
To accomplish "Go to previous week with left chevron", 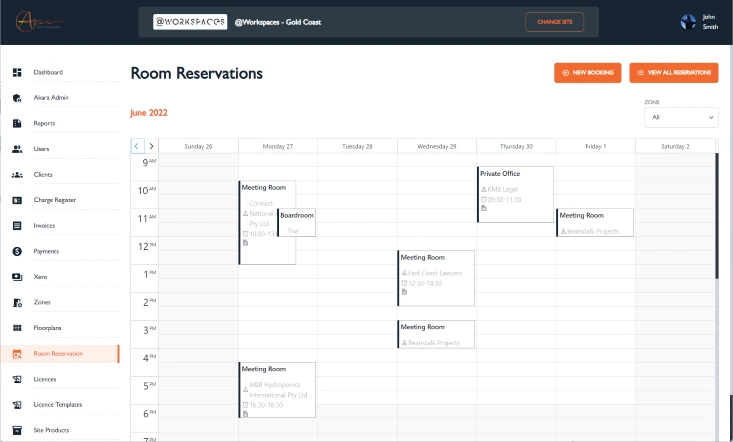I will 138,146.
